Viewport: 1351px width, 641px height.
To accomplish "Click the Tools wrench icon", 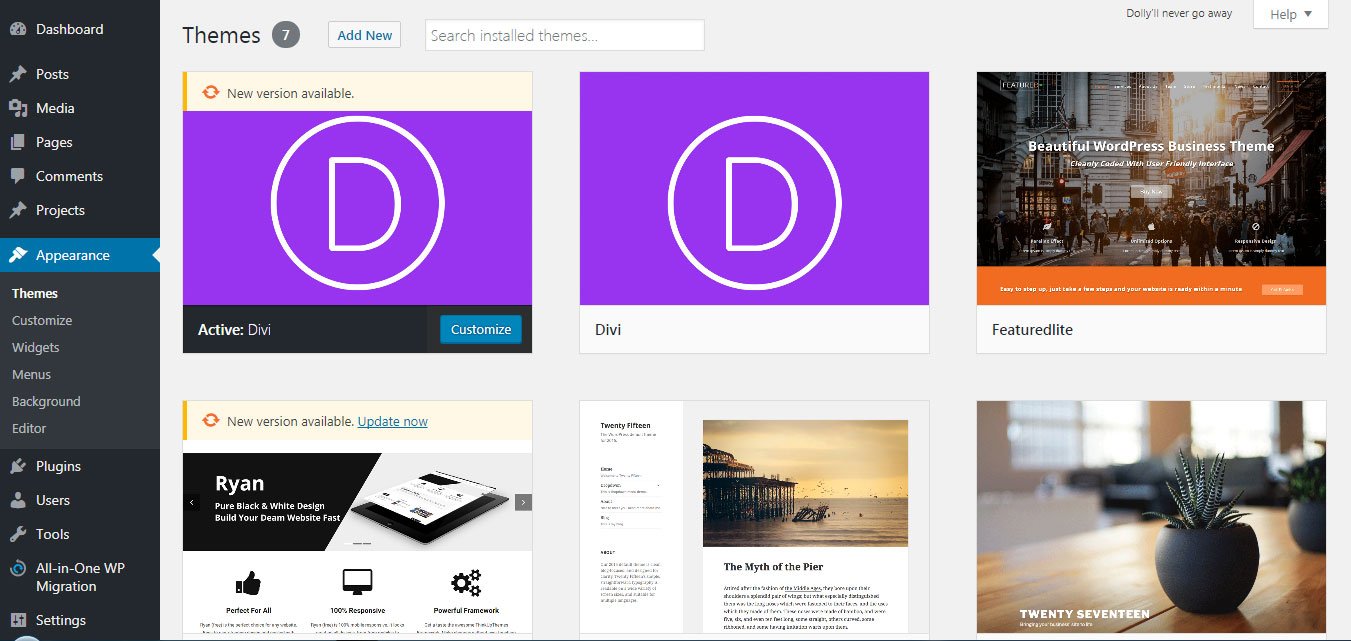I will (x=18, y=534).
